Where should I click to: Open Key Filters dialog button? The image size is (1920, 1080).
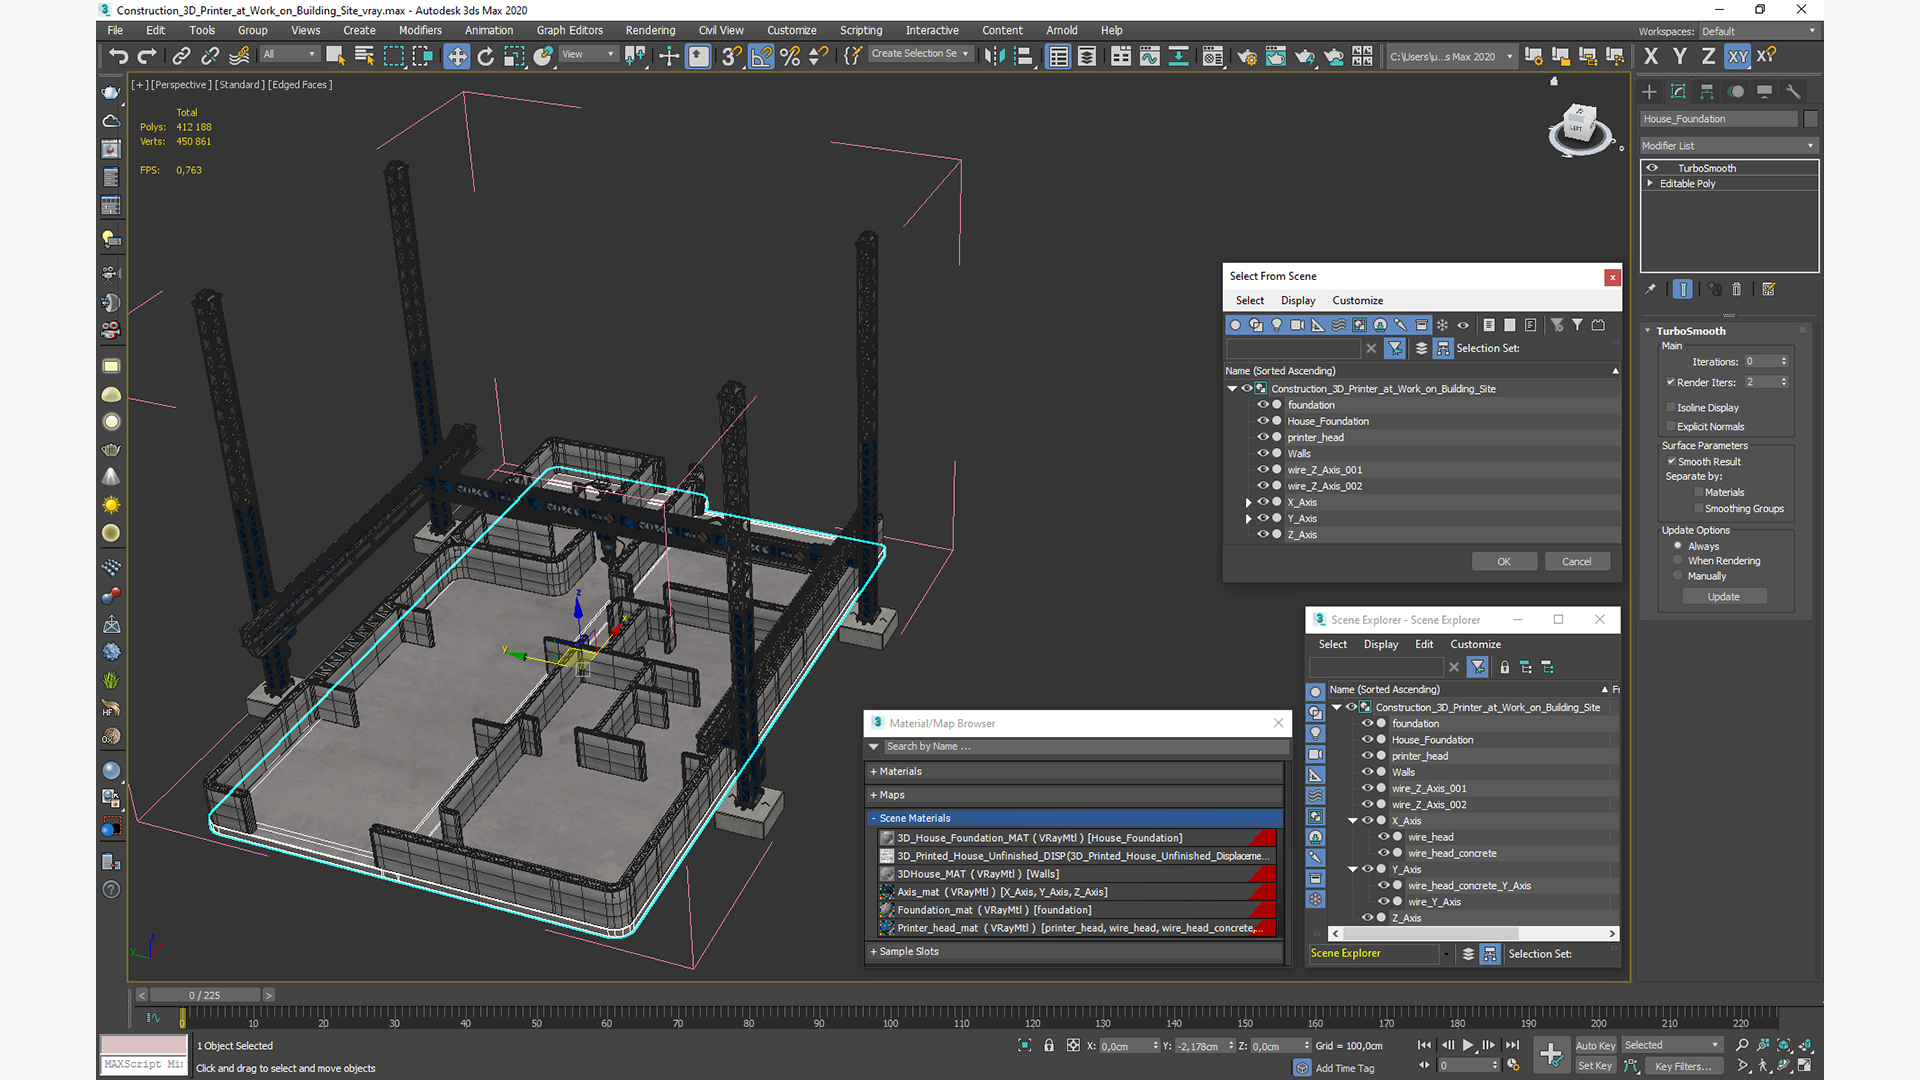coord(1682,1066)
